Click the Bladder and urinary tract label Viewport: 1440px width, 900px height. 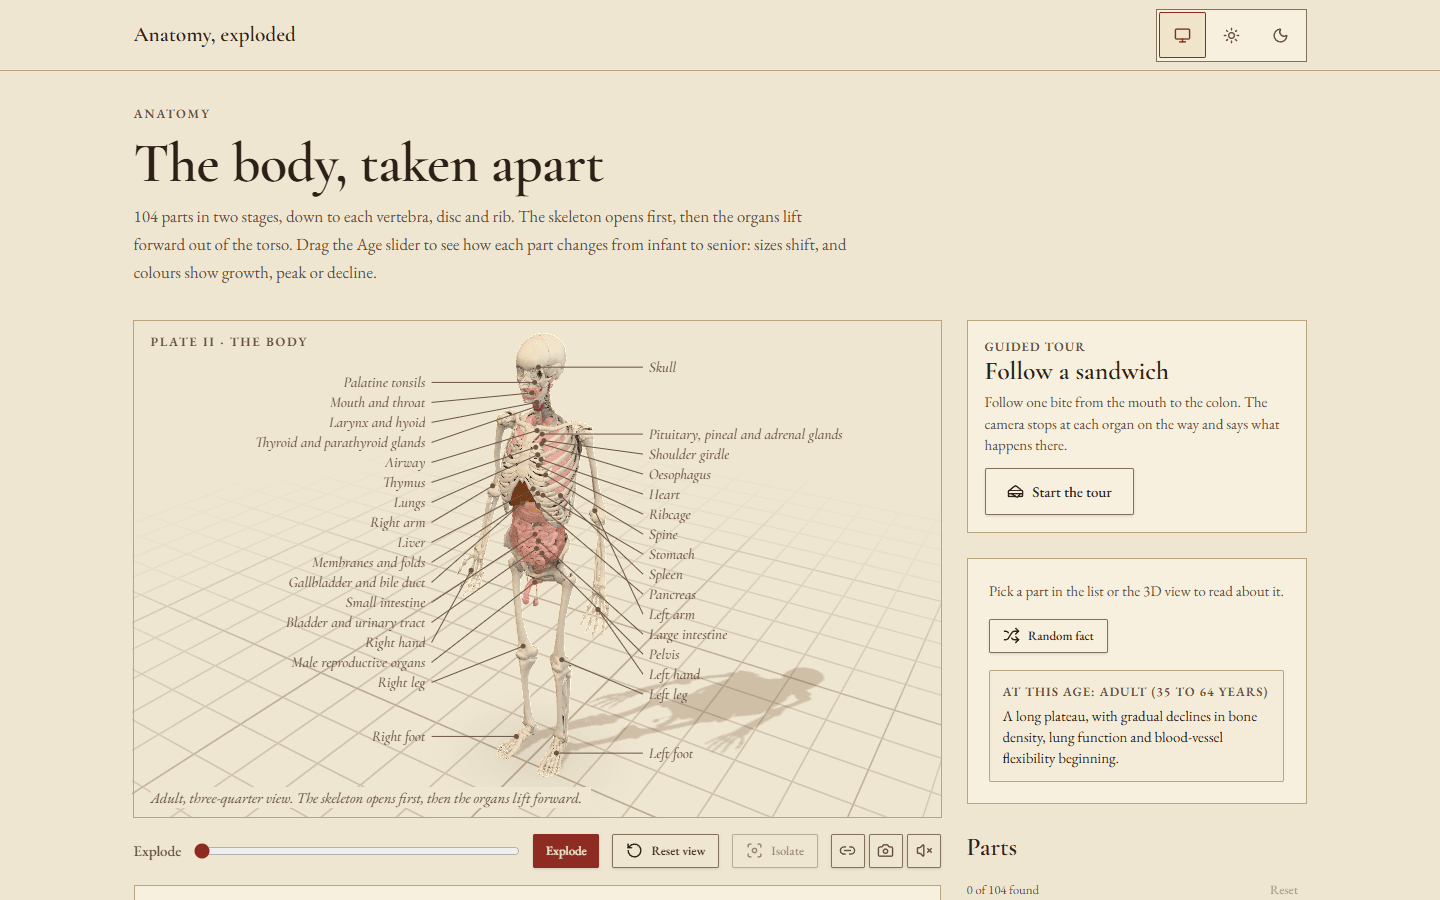(356, 623)
